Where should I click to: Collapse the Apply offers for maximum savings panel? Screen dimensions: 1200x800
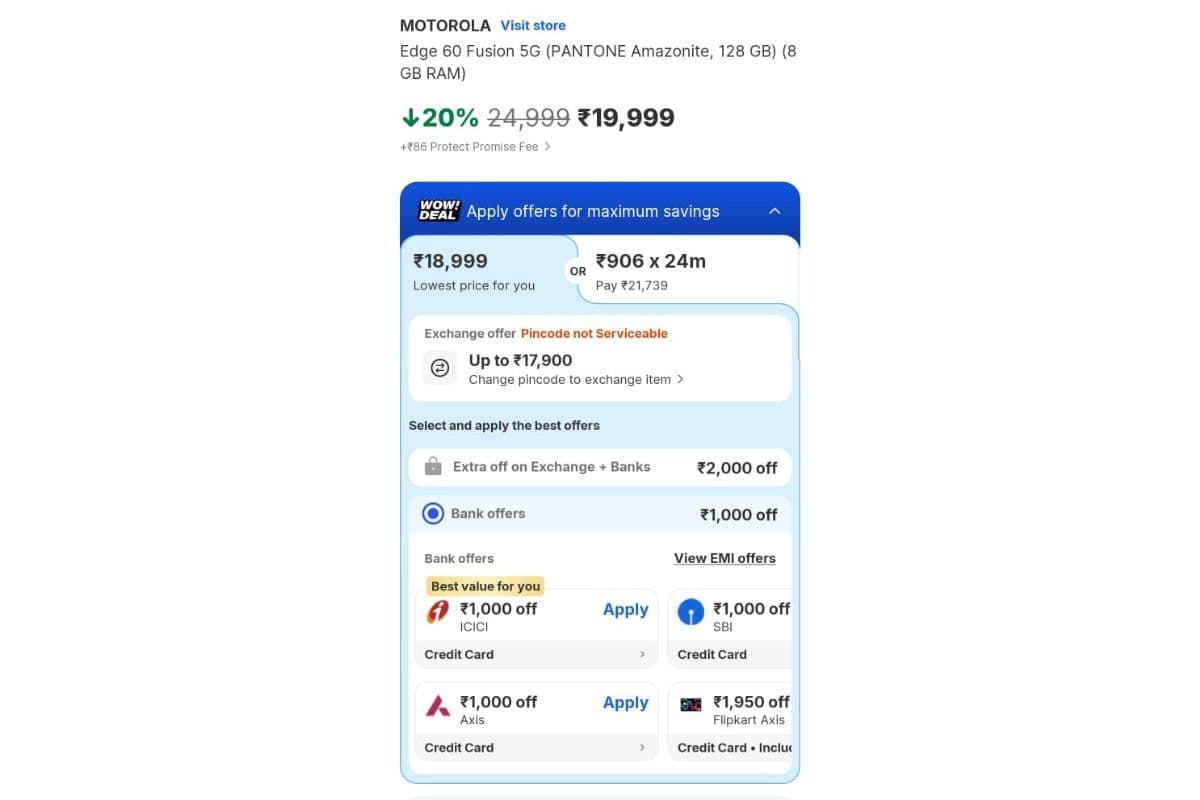[774, 211]
